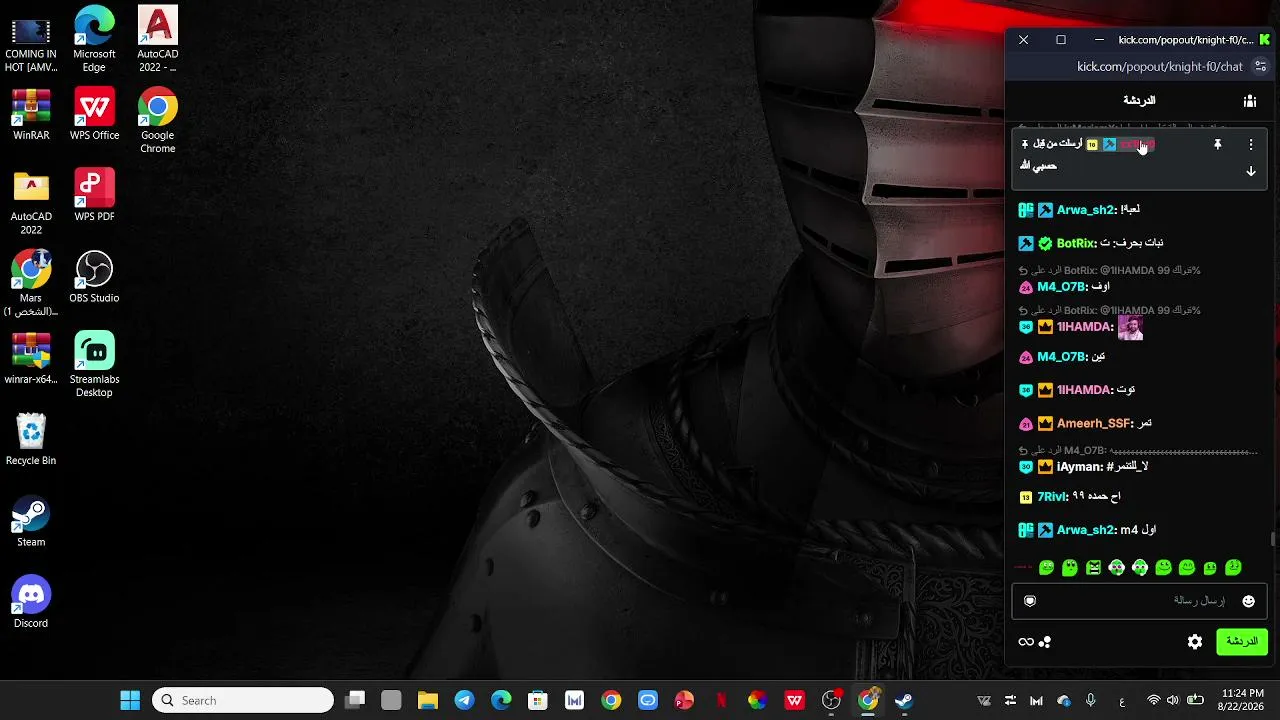Click the last green emote in quick row
Screen dimensions: 1280x720
(1233, 568)
